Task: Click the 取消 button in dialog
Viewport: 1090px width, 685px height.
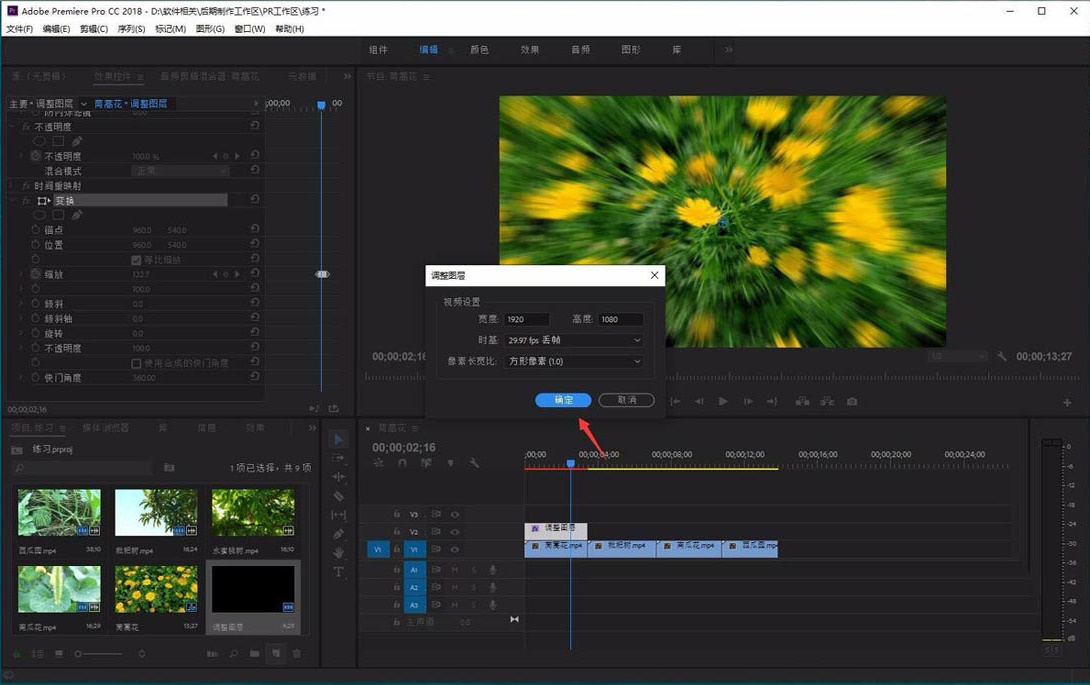Action: (x=626, y=400)
